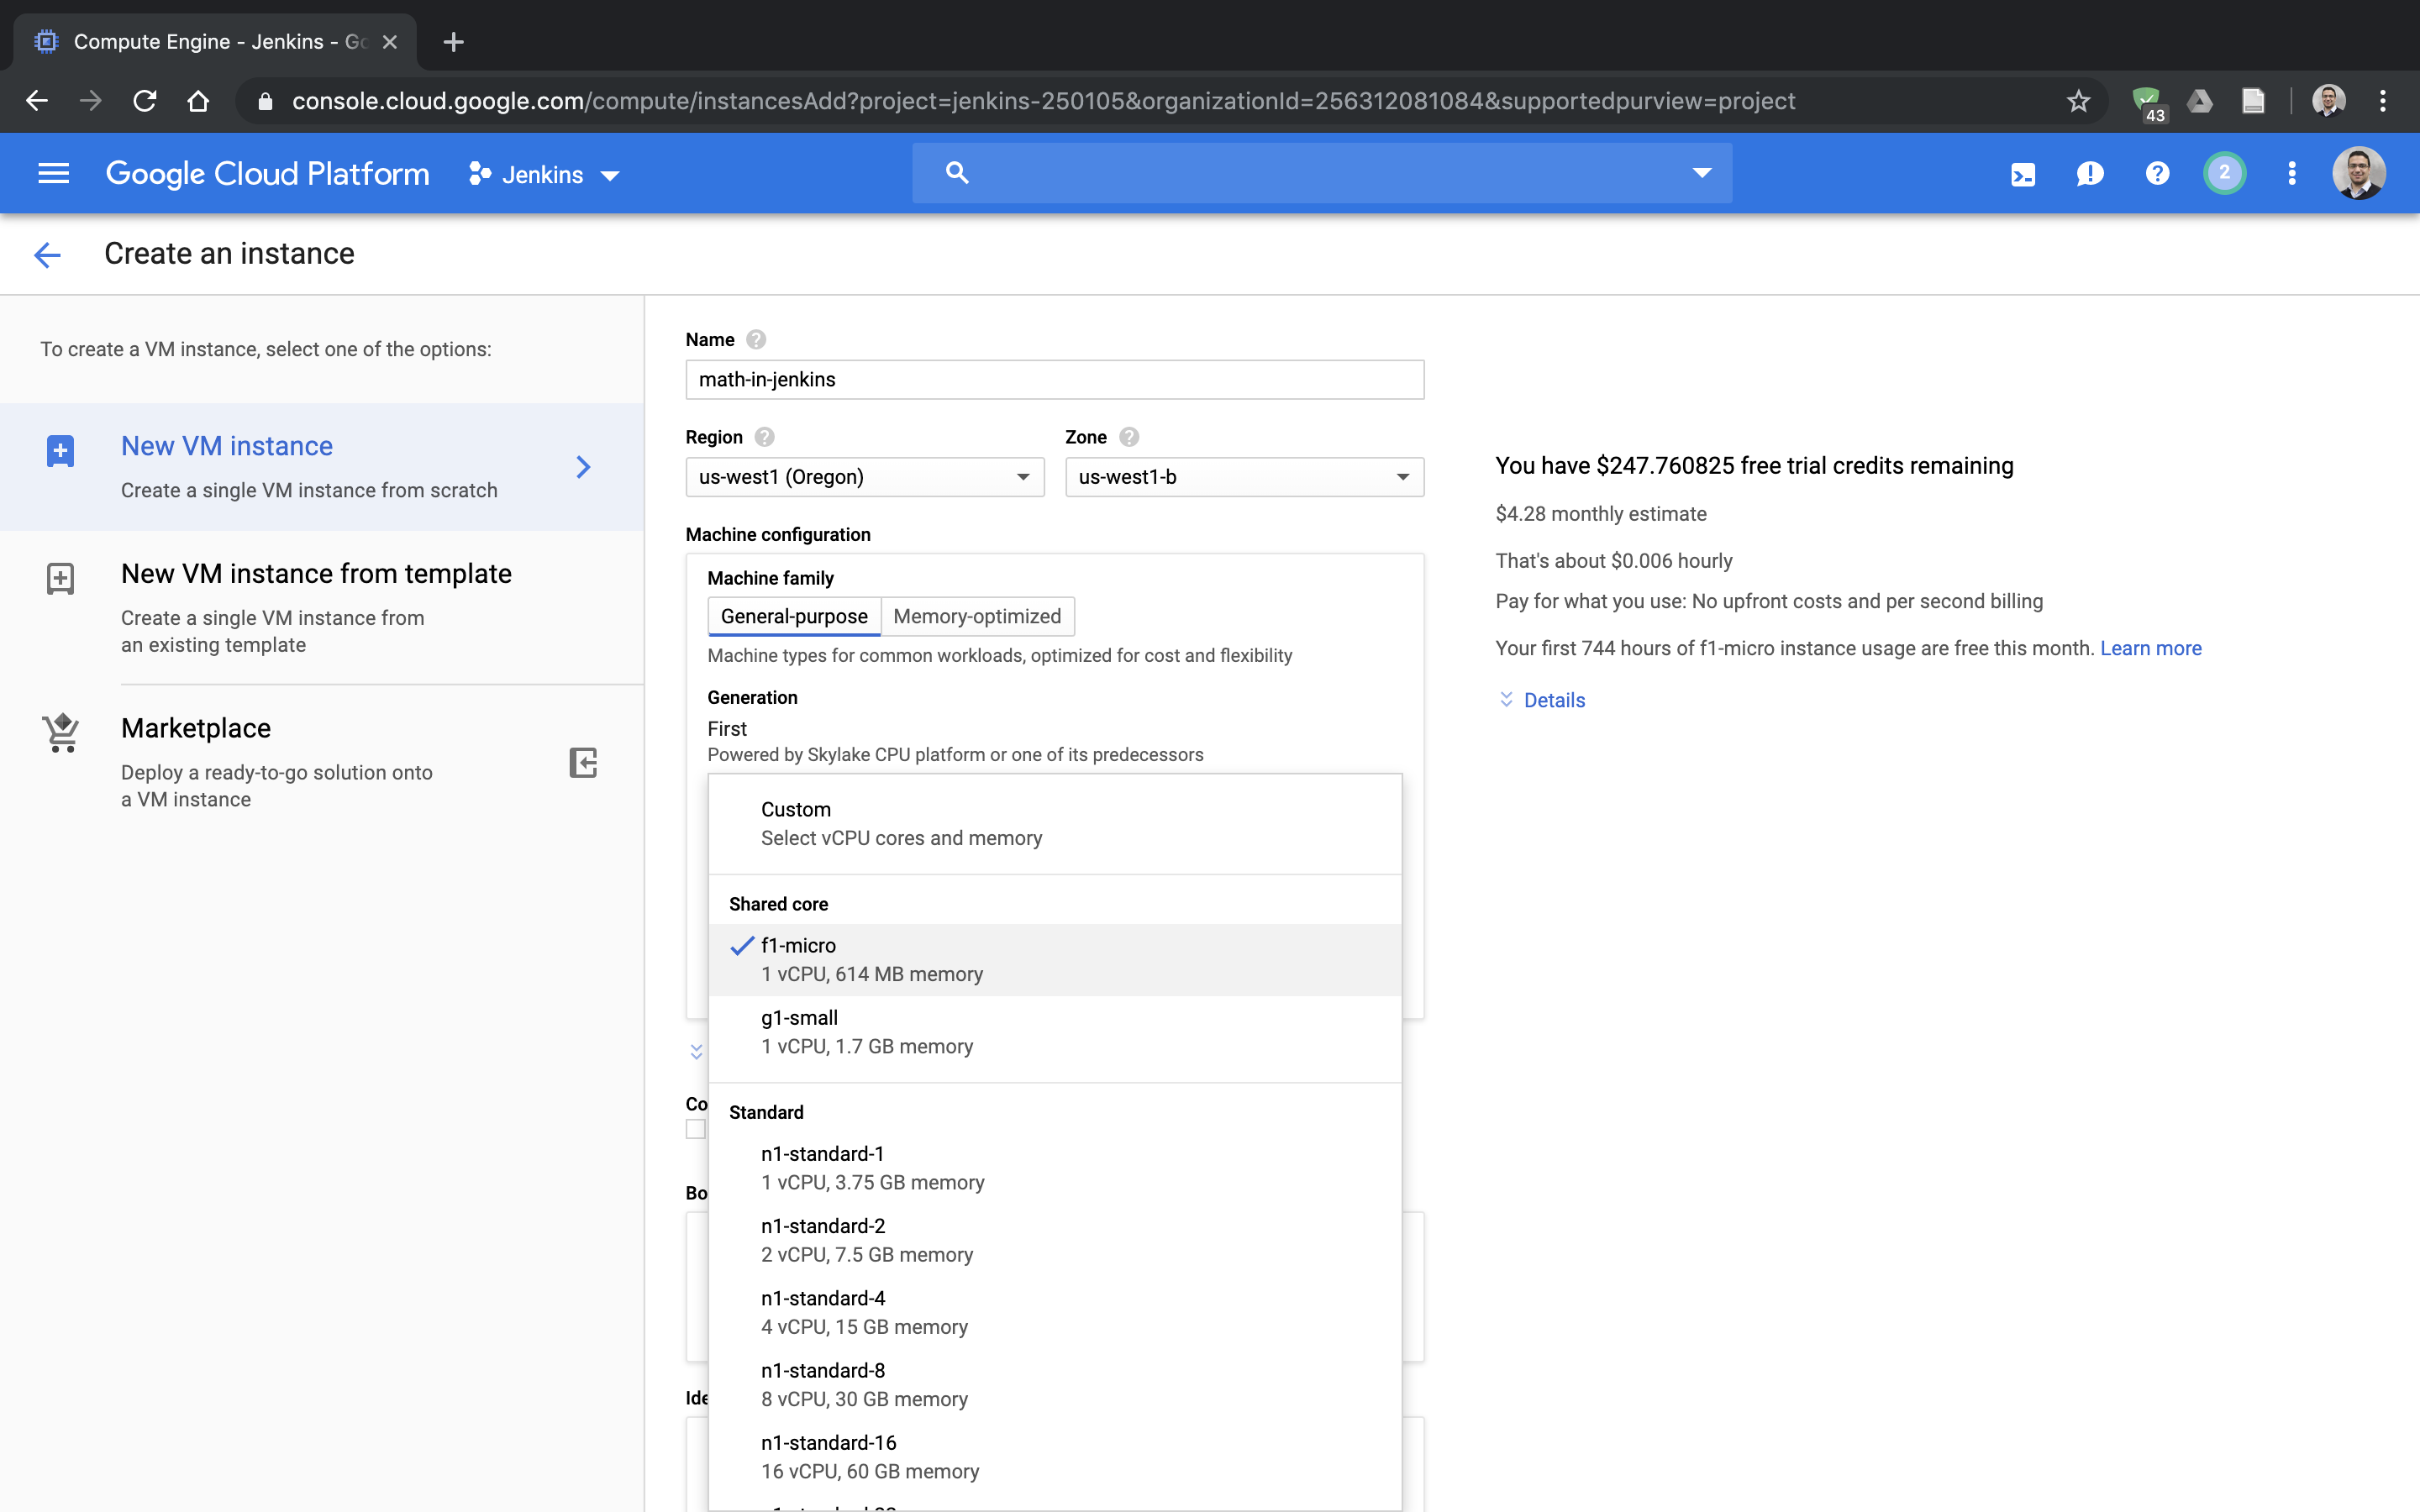Open the Region us-west1 dropdown
The image size is (2420, 1512).
(864, 477)
